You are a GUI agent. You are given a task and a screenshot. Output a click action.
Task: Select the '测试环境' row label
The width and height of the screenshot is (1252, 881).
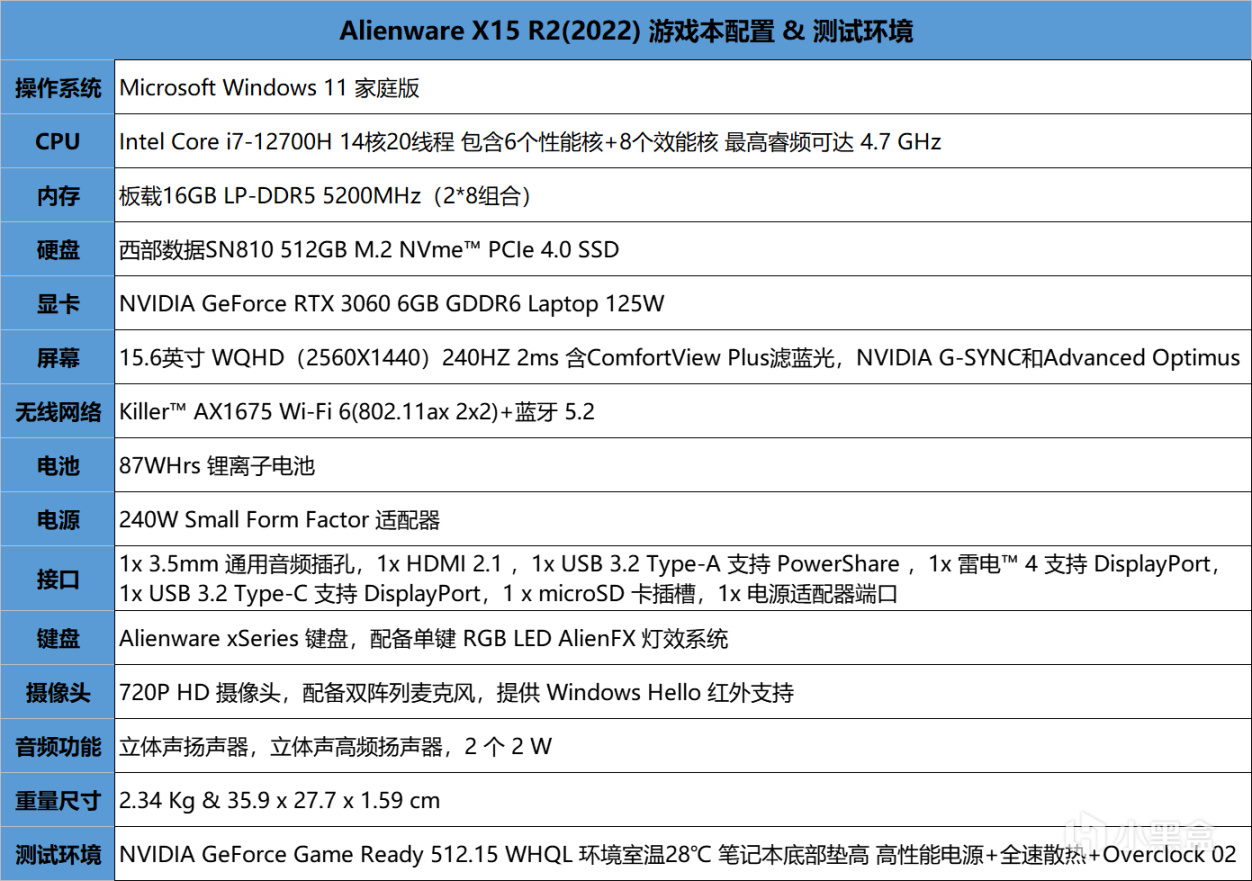tap(57, 855)
